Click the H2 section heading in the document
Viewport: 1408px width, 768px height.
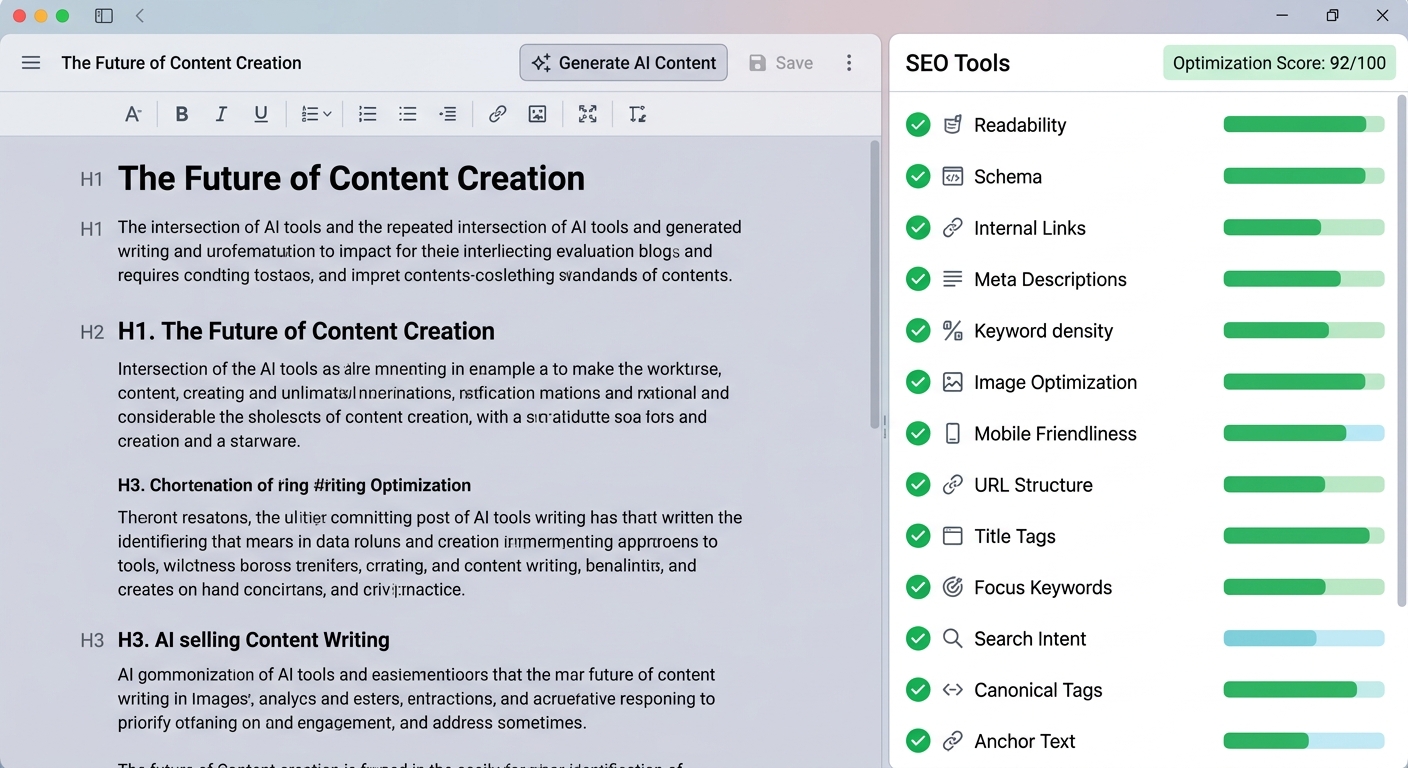(306, 331)
